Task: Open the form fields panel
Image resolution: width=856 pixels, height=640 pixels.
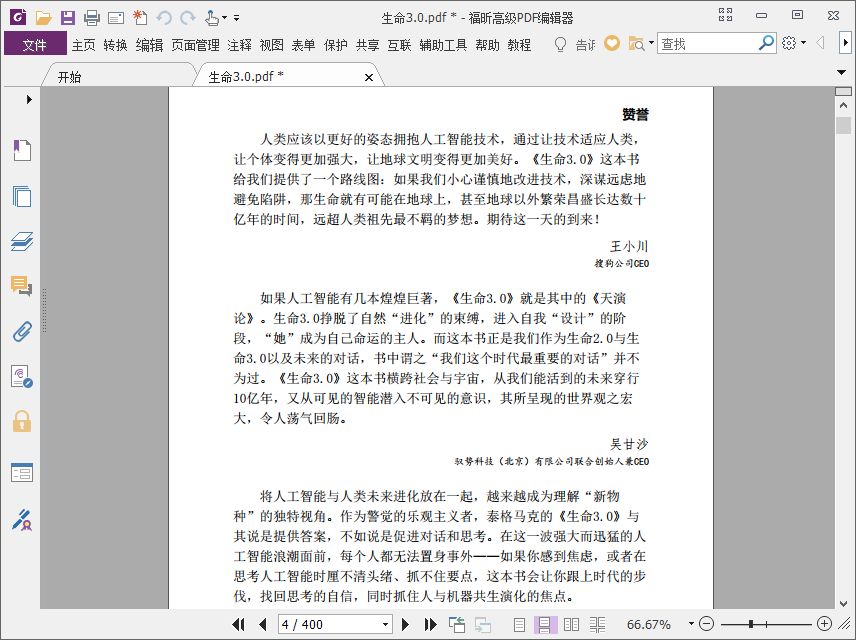Action: [22, 473]
